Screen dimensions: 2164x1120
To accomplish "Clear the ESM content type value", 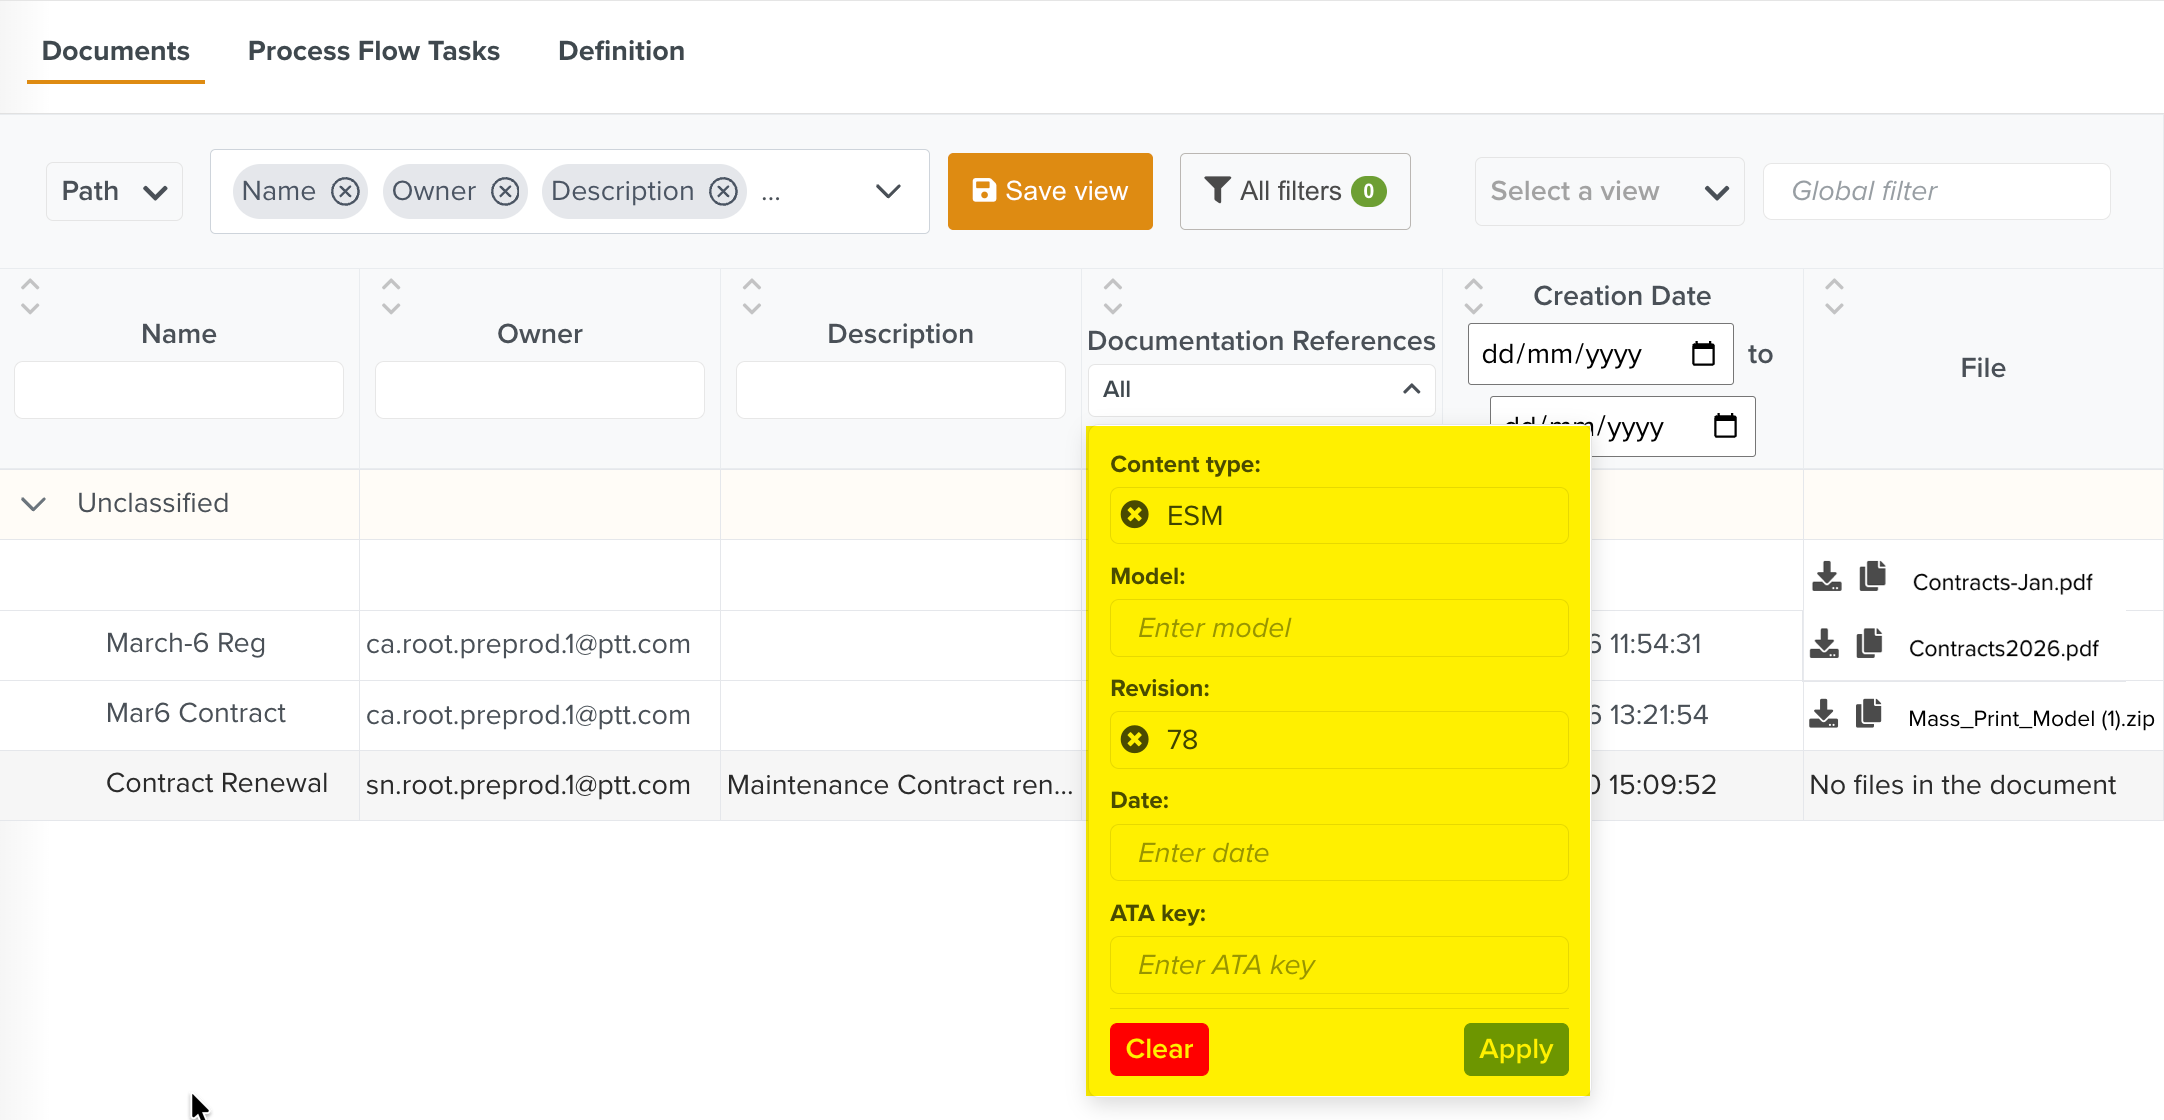I will click(x=1134, y=515).
